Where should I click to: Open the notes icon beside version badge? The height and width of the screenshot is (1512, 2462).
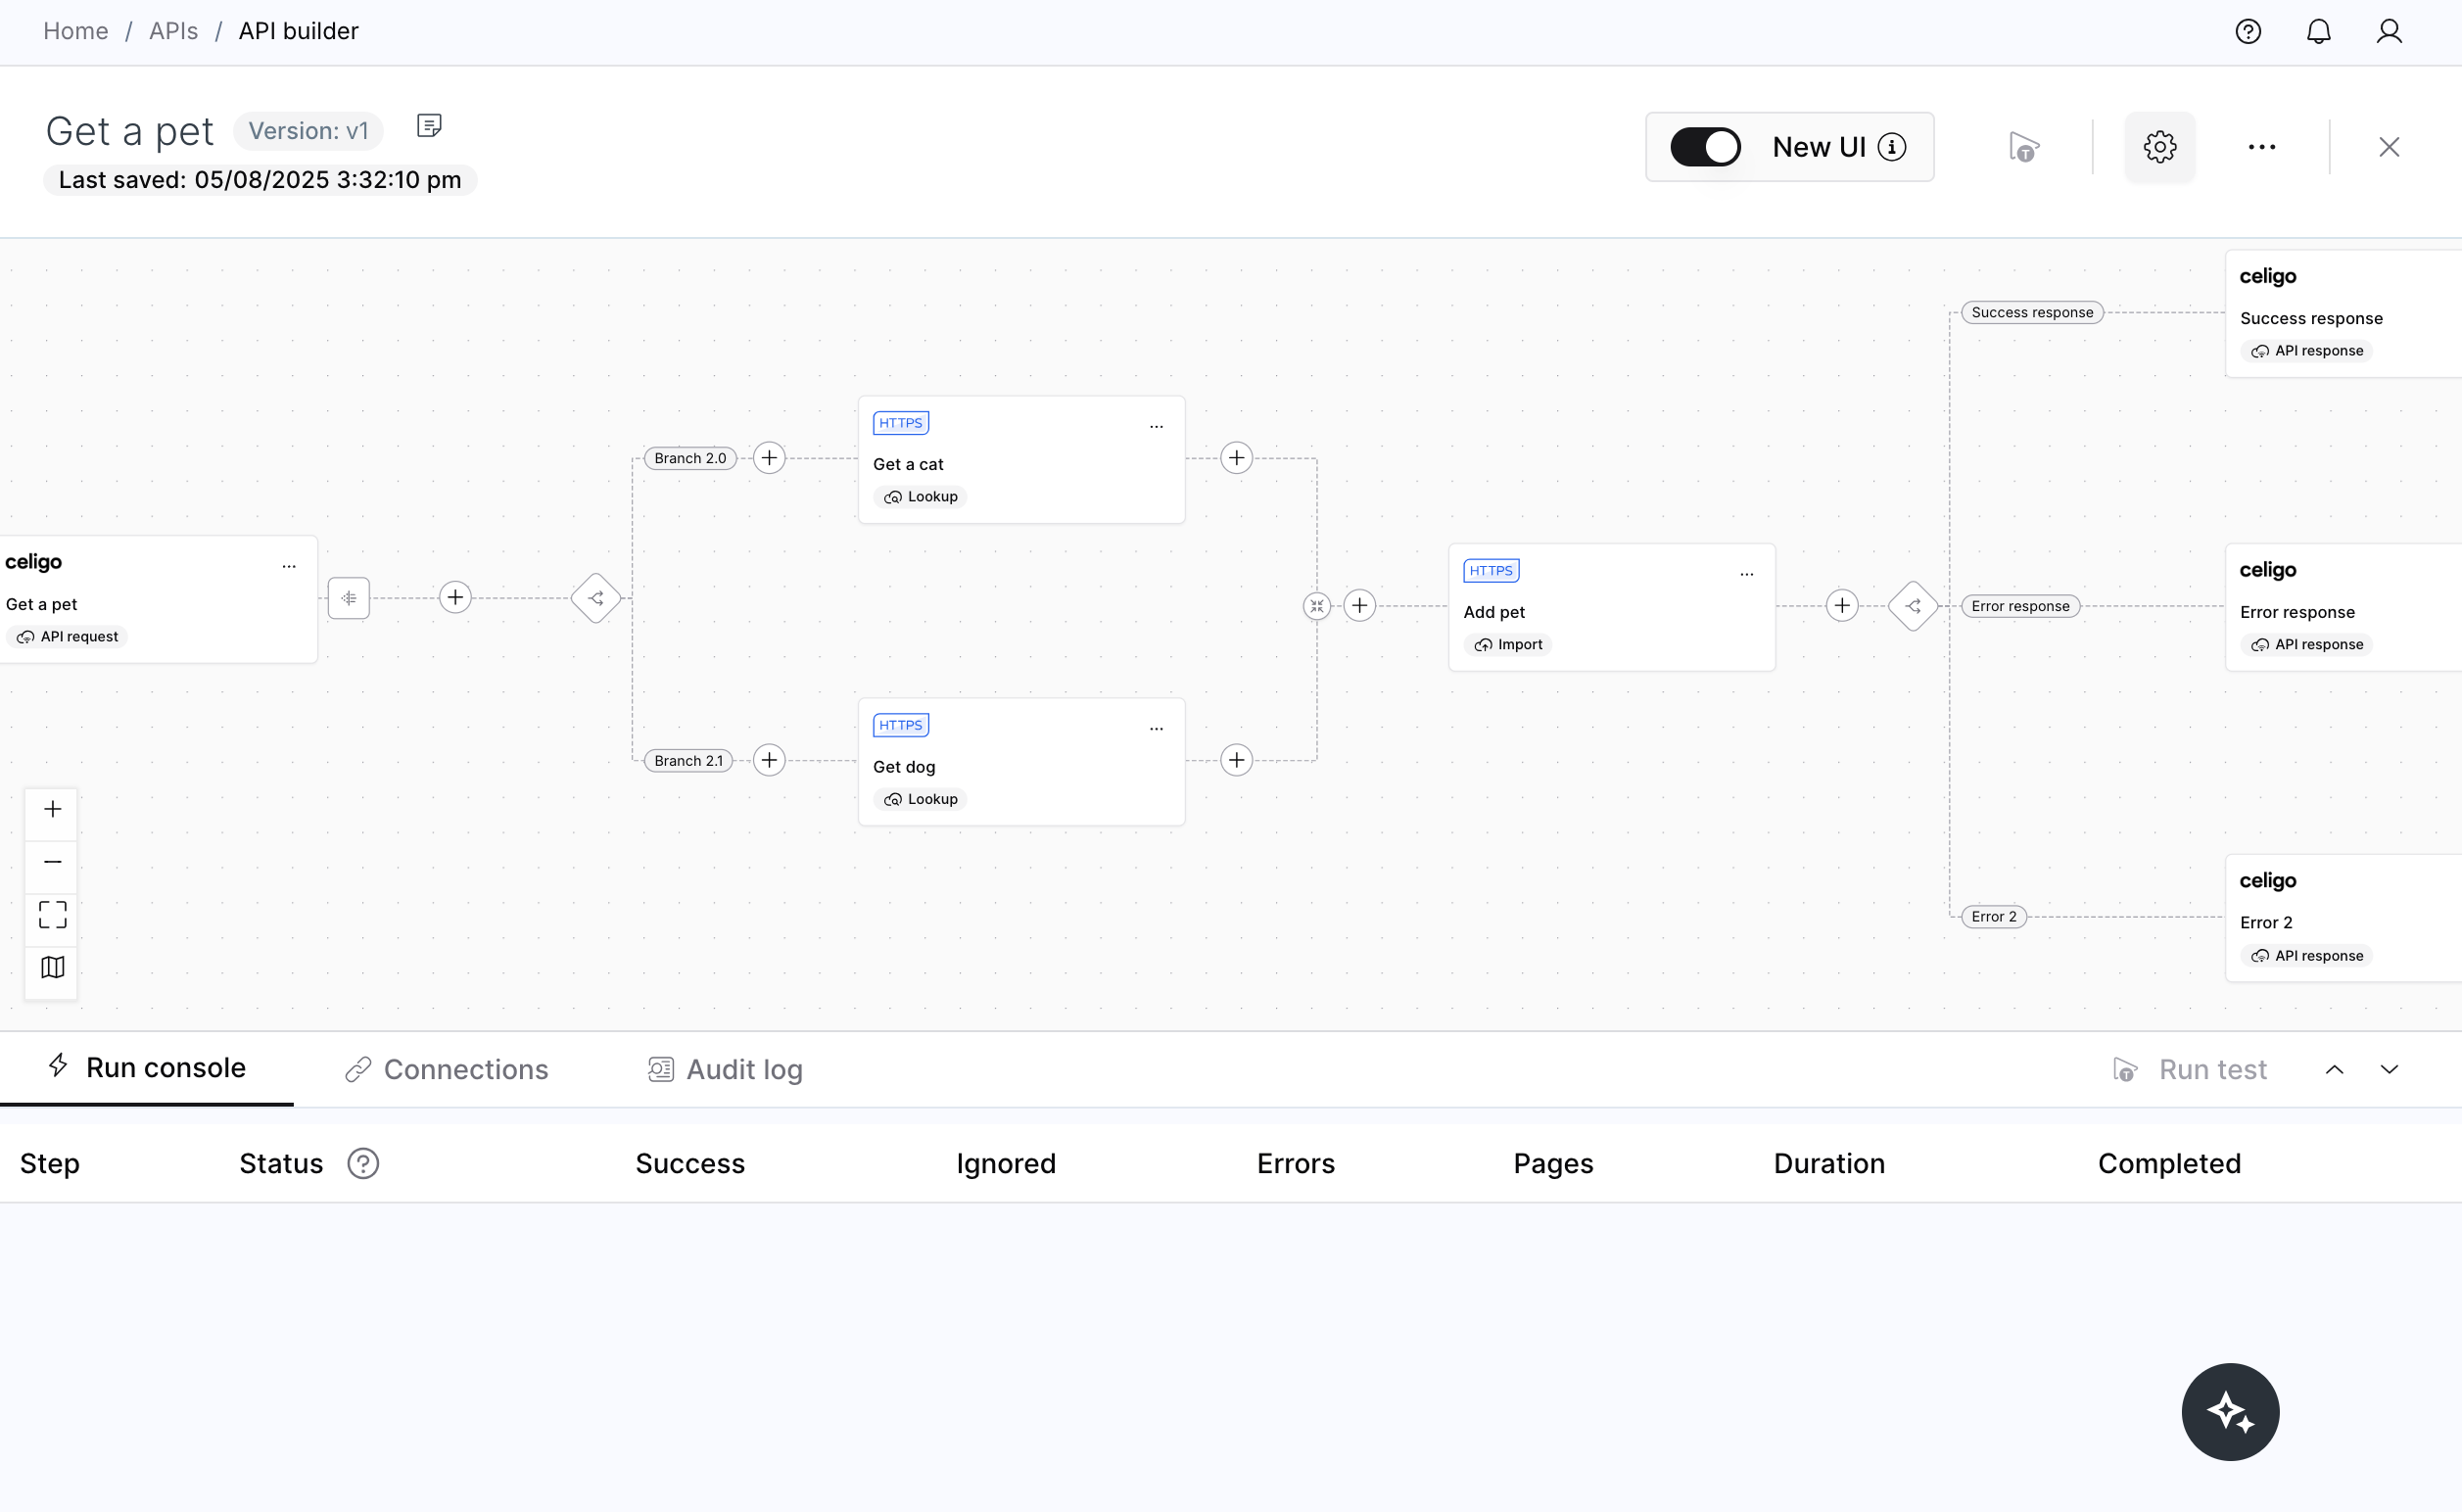429,126
